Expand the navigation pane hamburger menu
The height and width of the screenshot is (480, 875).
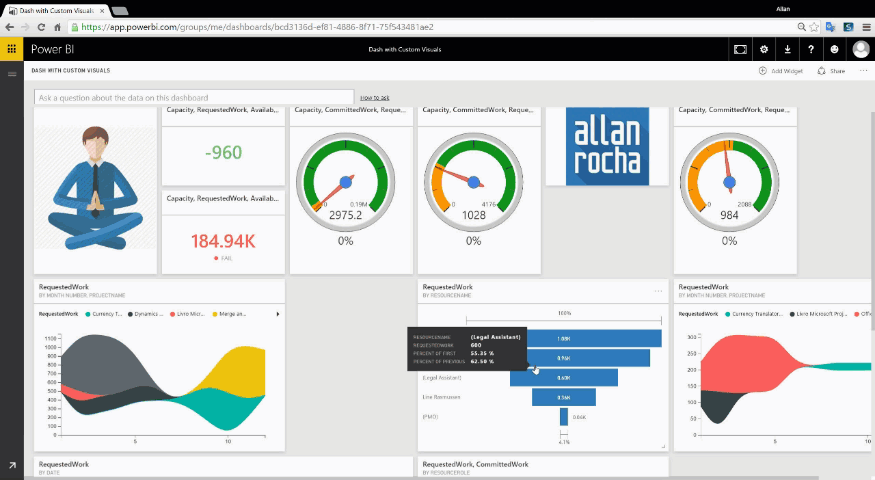click(12, 74)
